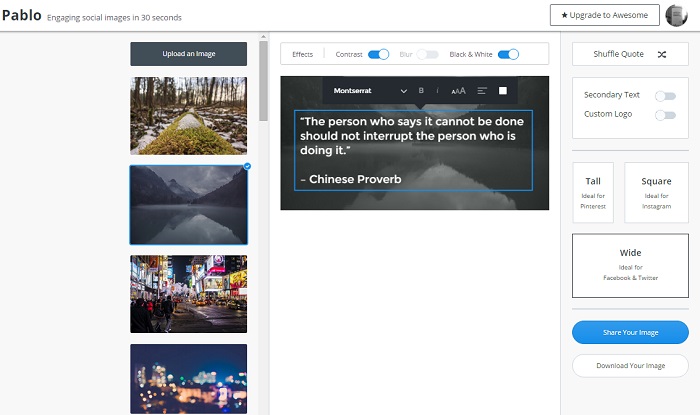
Task: Open the text size AAA icon
Action: point(458,91)
